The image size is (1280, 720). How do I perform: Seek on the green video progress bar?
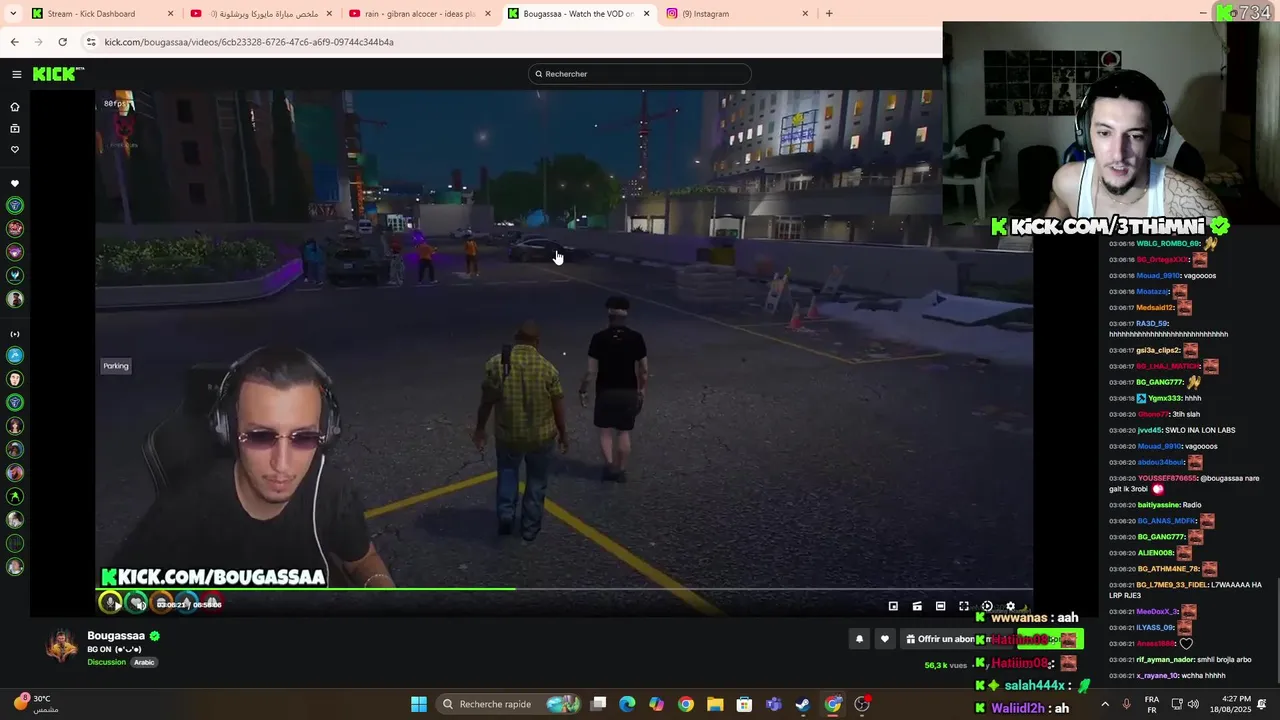click(x=565, y=589)
